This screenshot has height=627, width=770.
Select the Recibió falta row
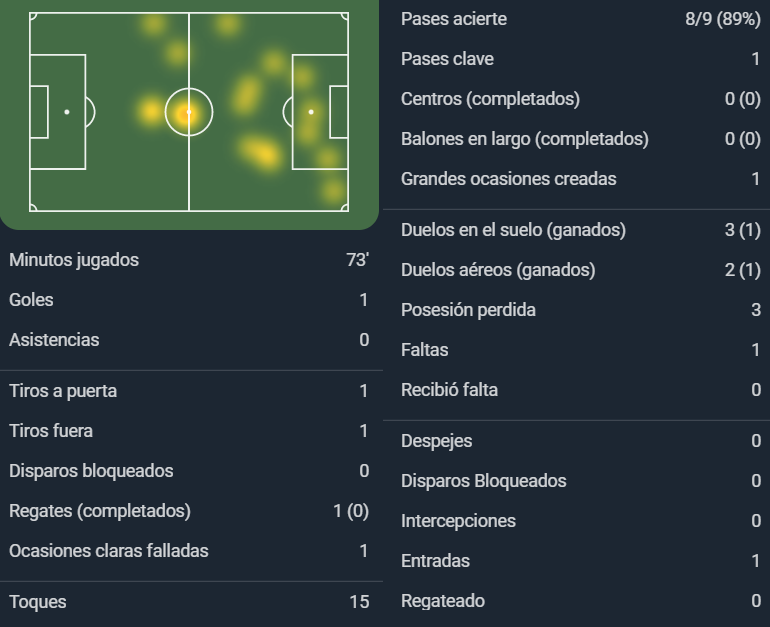click(x=581, y=390)
